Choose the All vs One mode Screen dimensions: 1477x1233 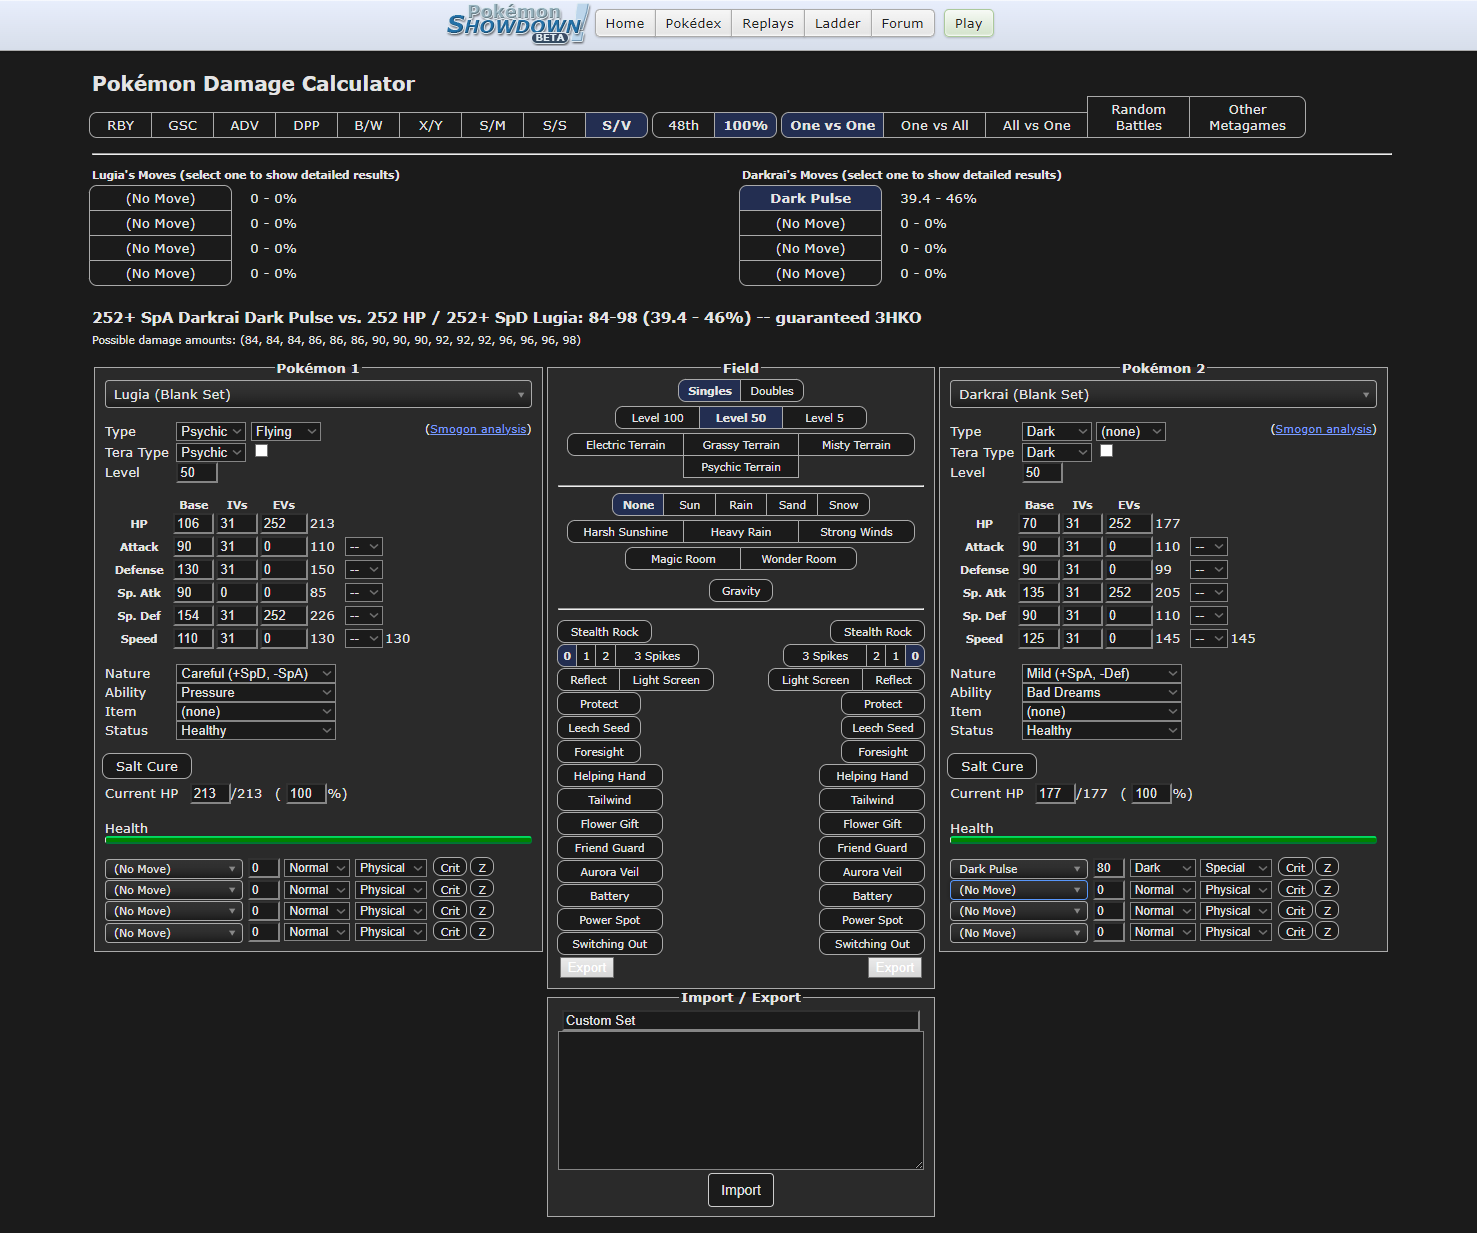(1036, 126)
